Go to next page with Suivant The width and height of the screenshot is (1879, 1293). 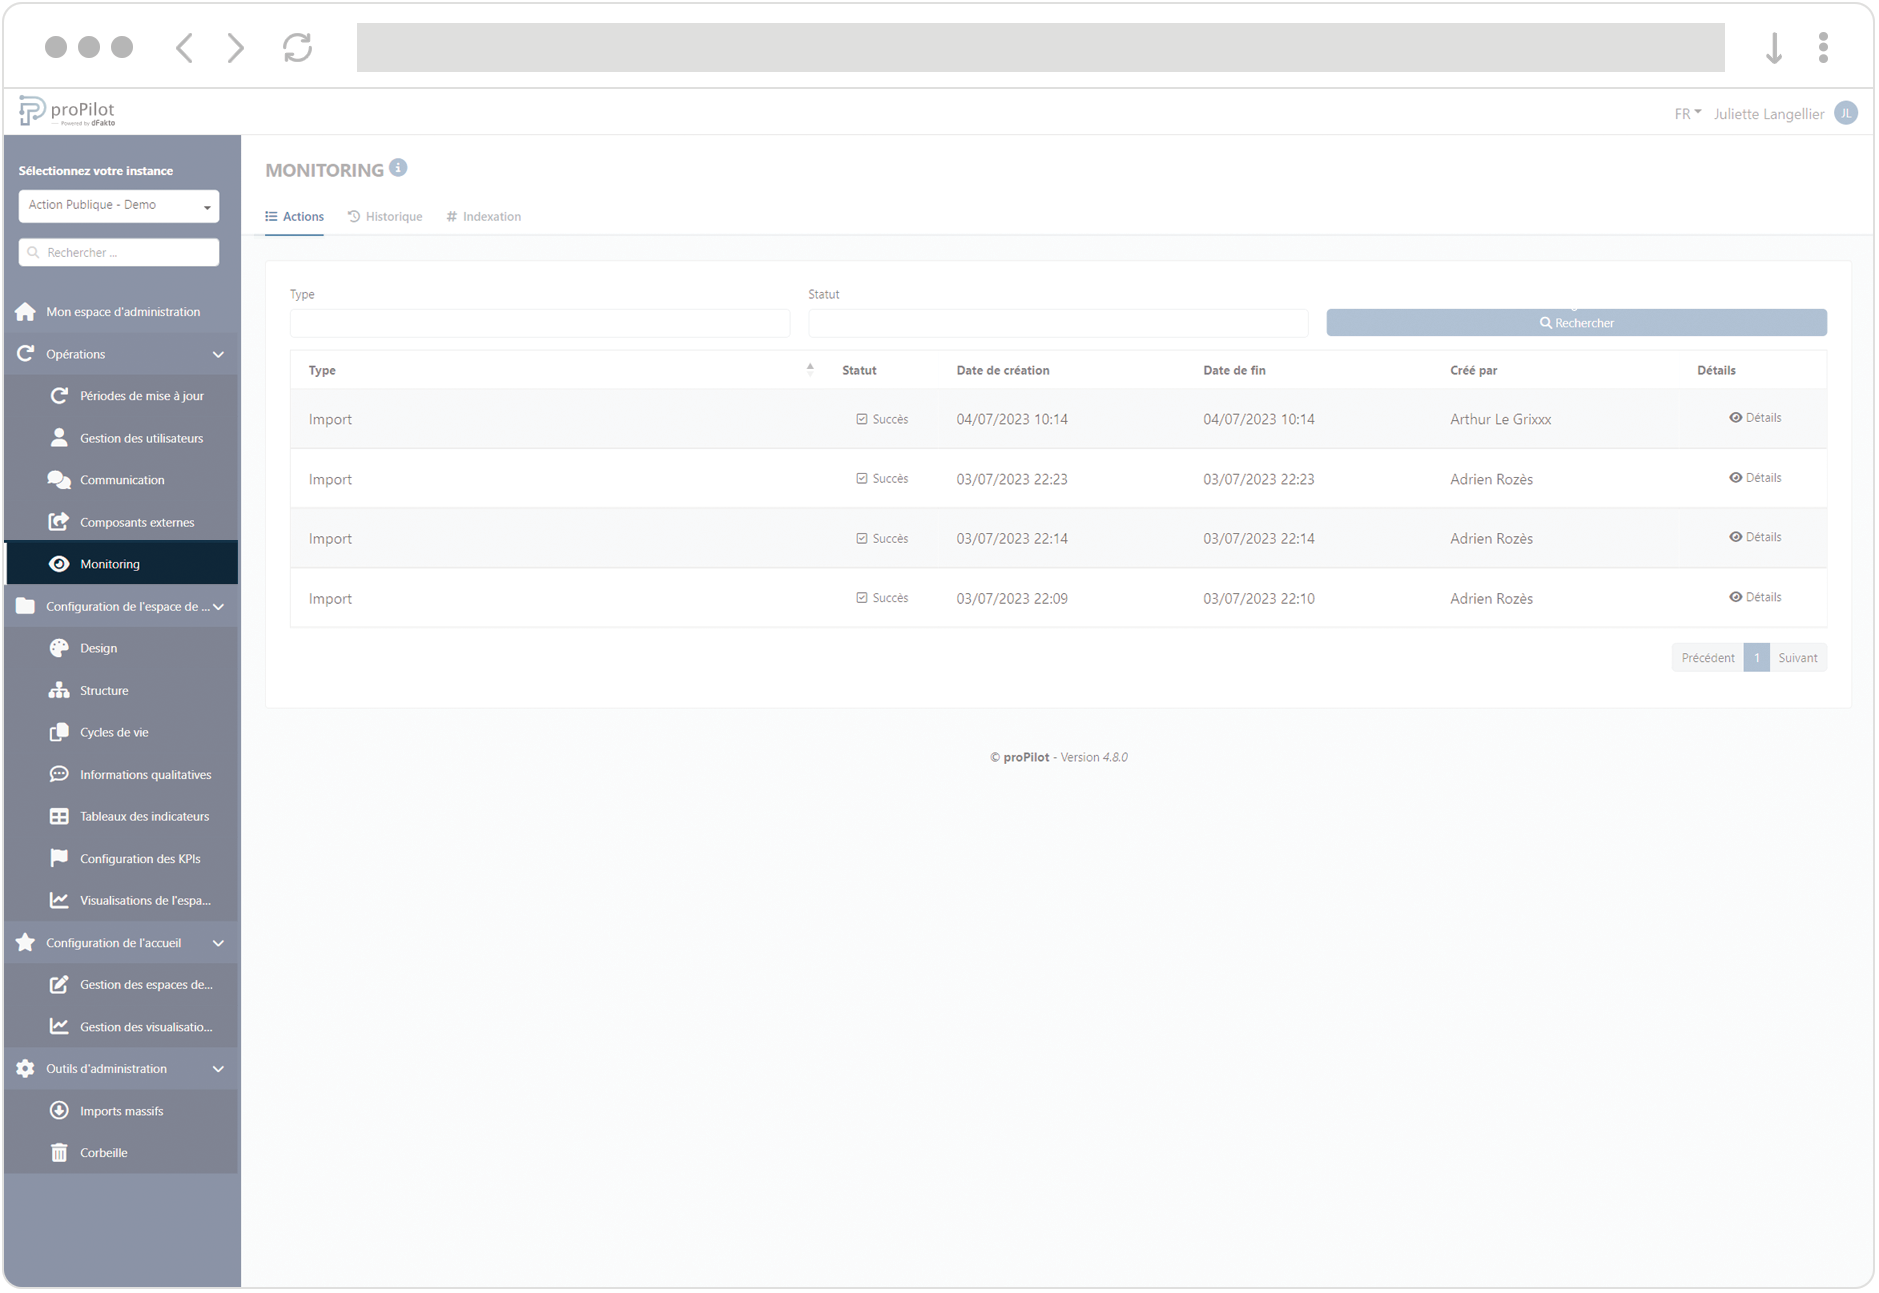[x=1797, y=658]
